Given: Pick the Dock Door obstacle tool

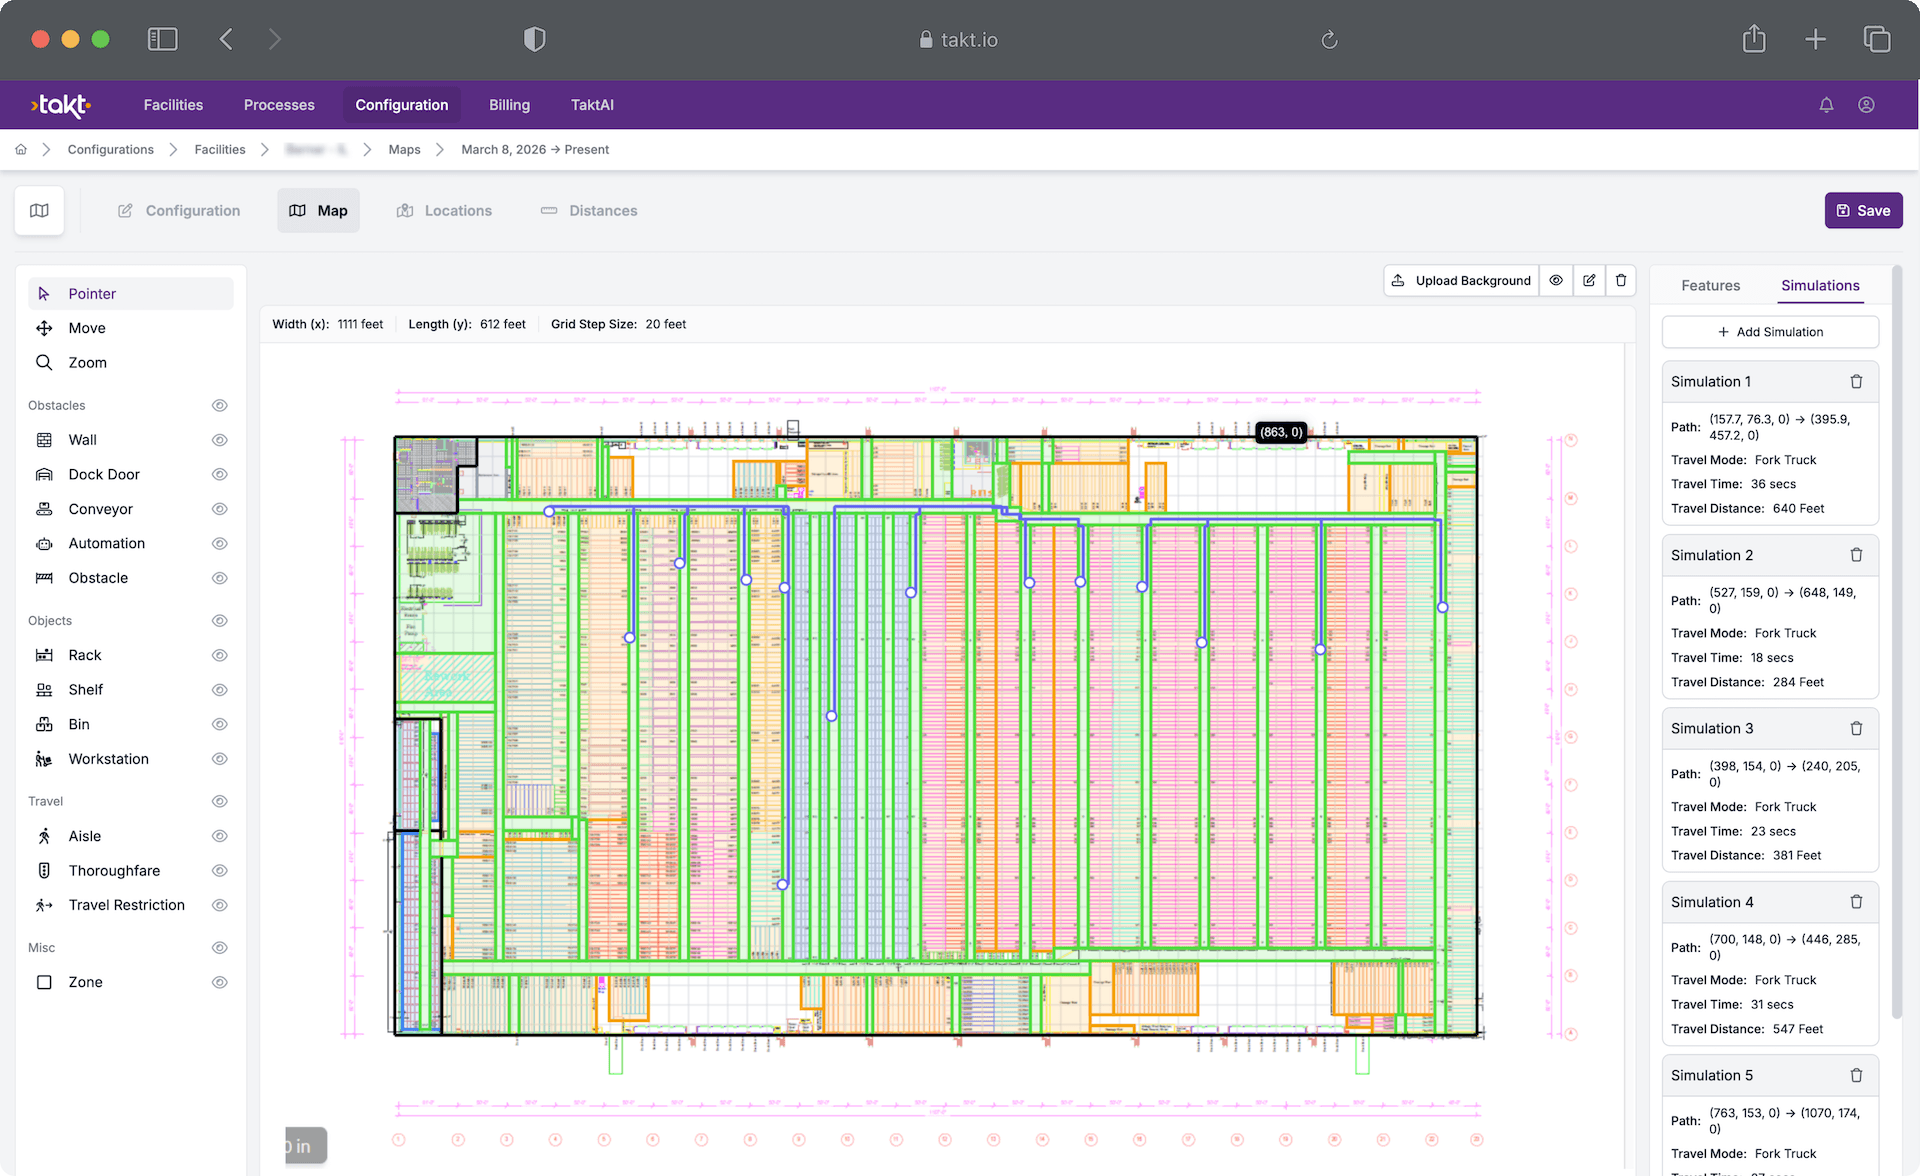Looking at the screenshot, I should (103, 474).
